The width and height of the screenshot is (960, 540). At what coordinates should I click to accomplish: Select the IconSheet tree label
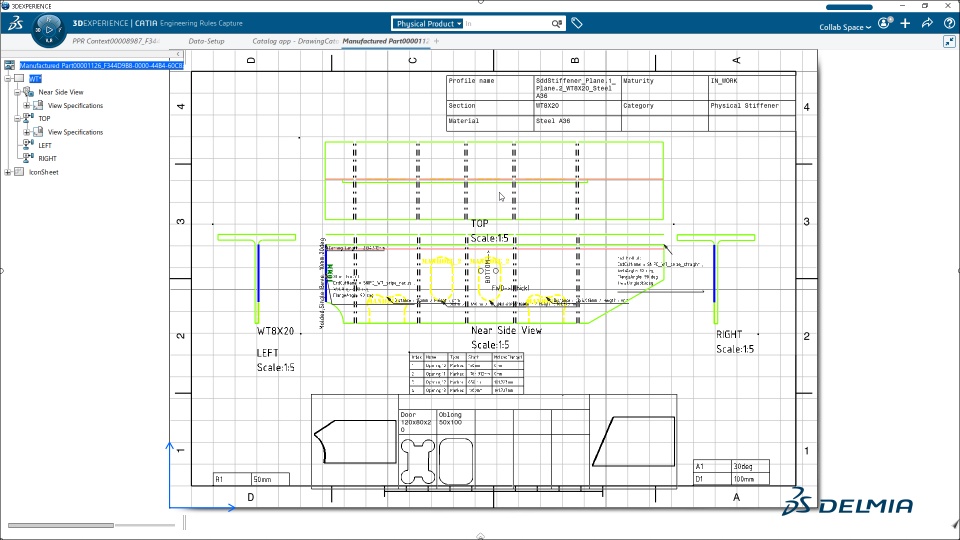pyautogui.click(x=43, y=172)
